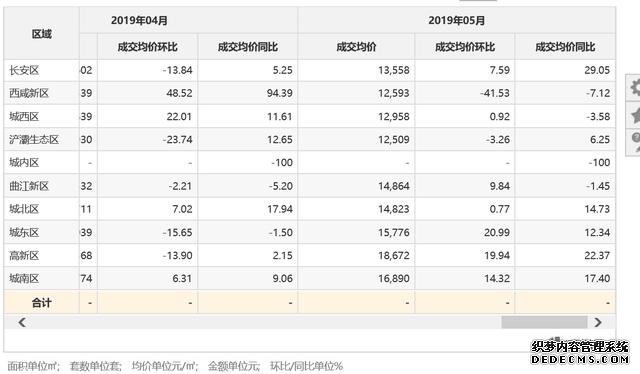Select the 曲江新区 row label

pyautogui.click(x=29, y=186)
